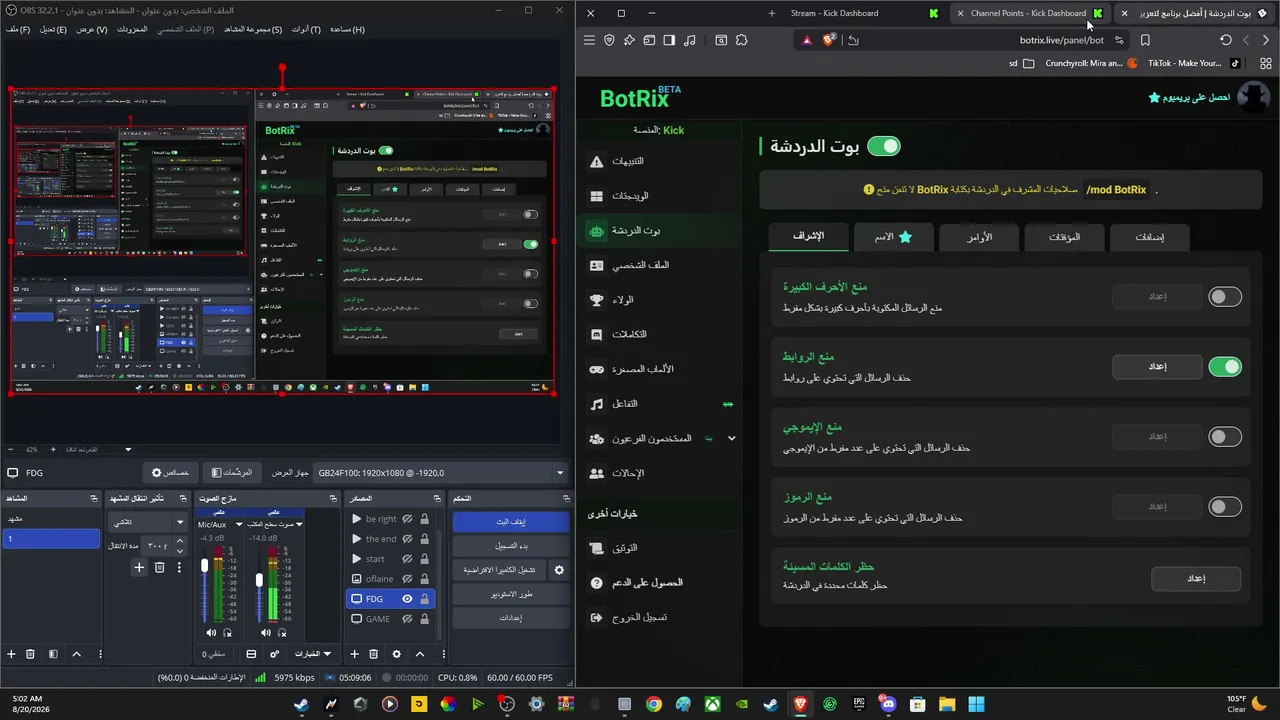Screen dimensions: 1280x720
Task: Open the Xbox app on taskbar
Action: coord(712,704)
